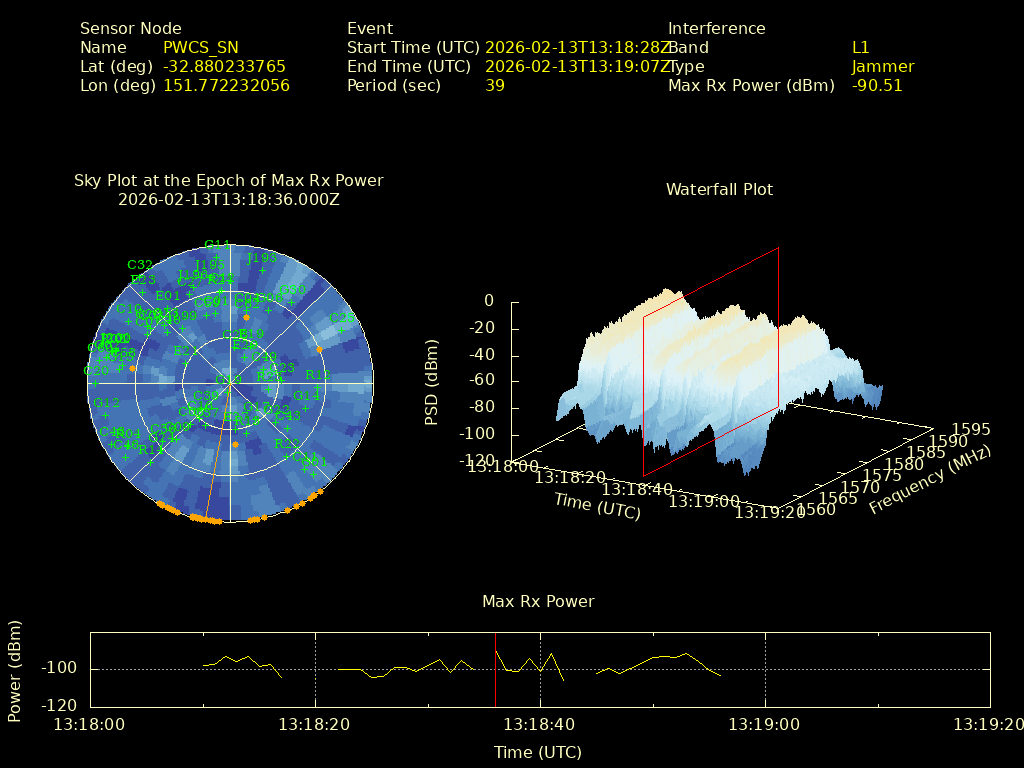The width and height of the screenshot is (1024, 768).
Task: Select the C32 satellite marker
Action: click(x=140, y=265)
